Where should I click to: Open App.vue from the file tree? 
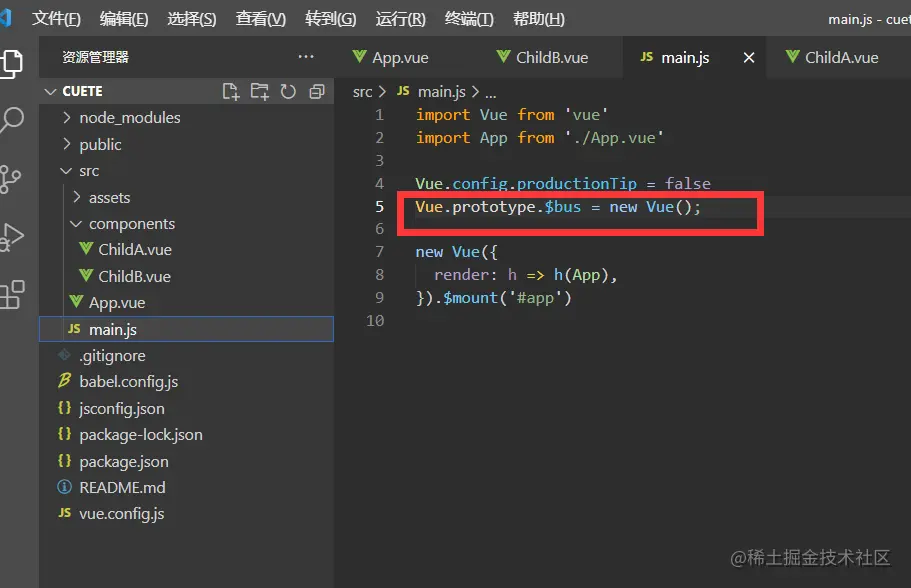117,303
